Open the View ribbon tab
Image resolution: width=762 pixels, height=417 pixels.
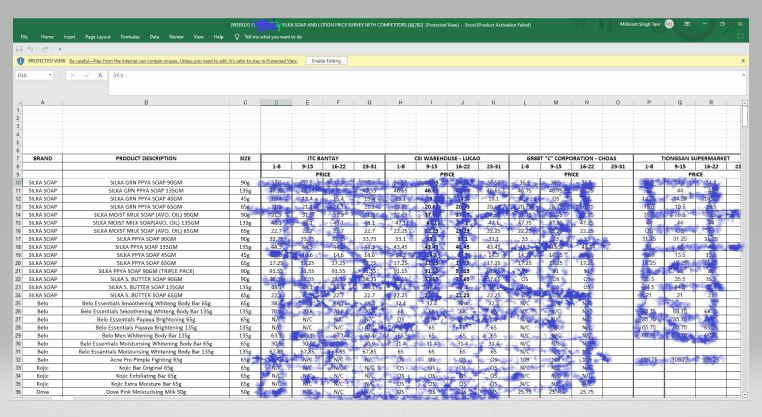click(198, 37)
